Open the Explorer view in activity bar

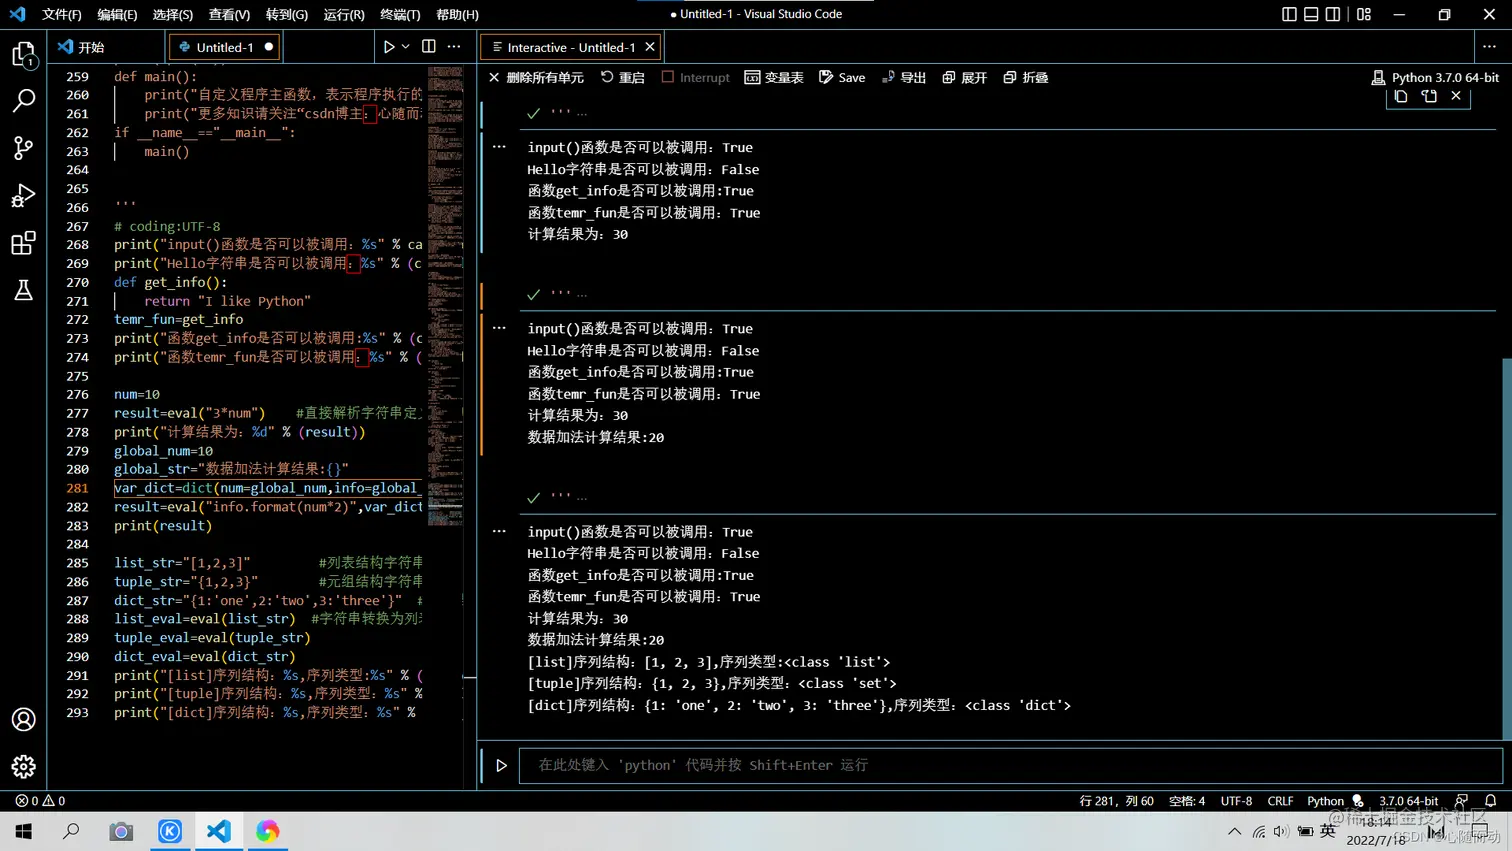(x=23, y=54)
